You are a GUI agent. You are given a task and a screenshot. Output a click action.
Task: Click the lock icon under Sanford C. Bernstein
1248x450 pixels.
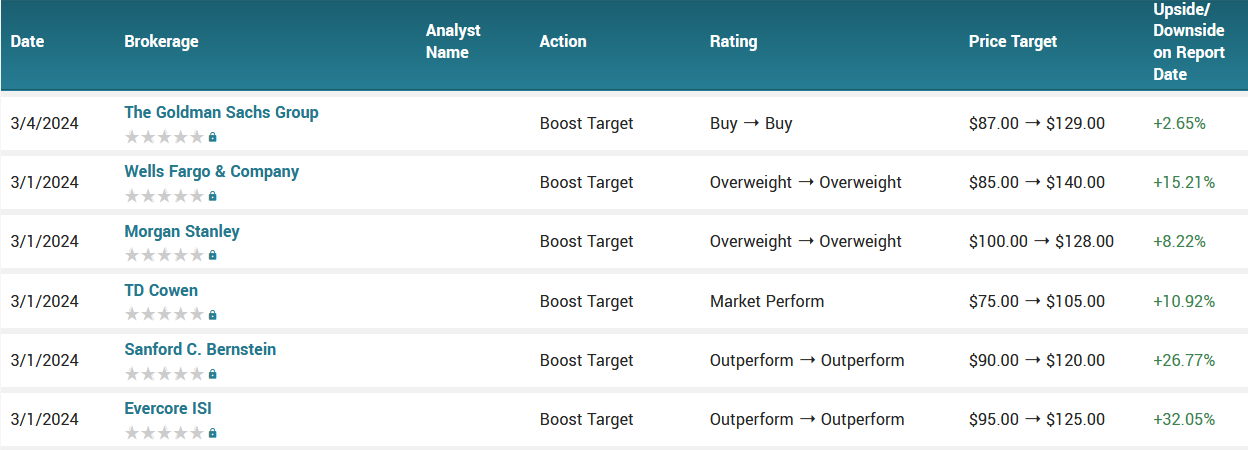pyautogui.click(x=212, y=374)
